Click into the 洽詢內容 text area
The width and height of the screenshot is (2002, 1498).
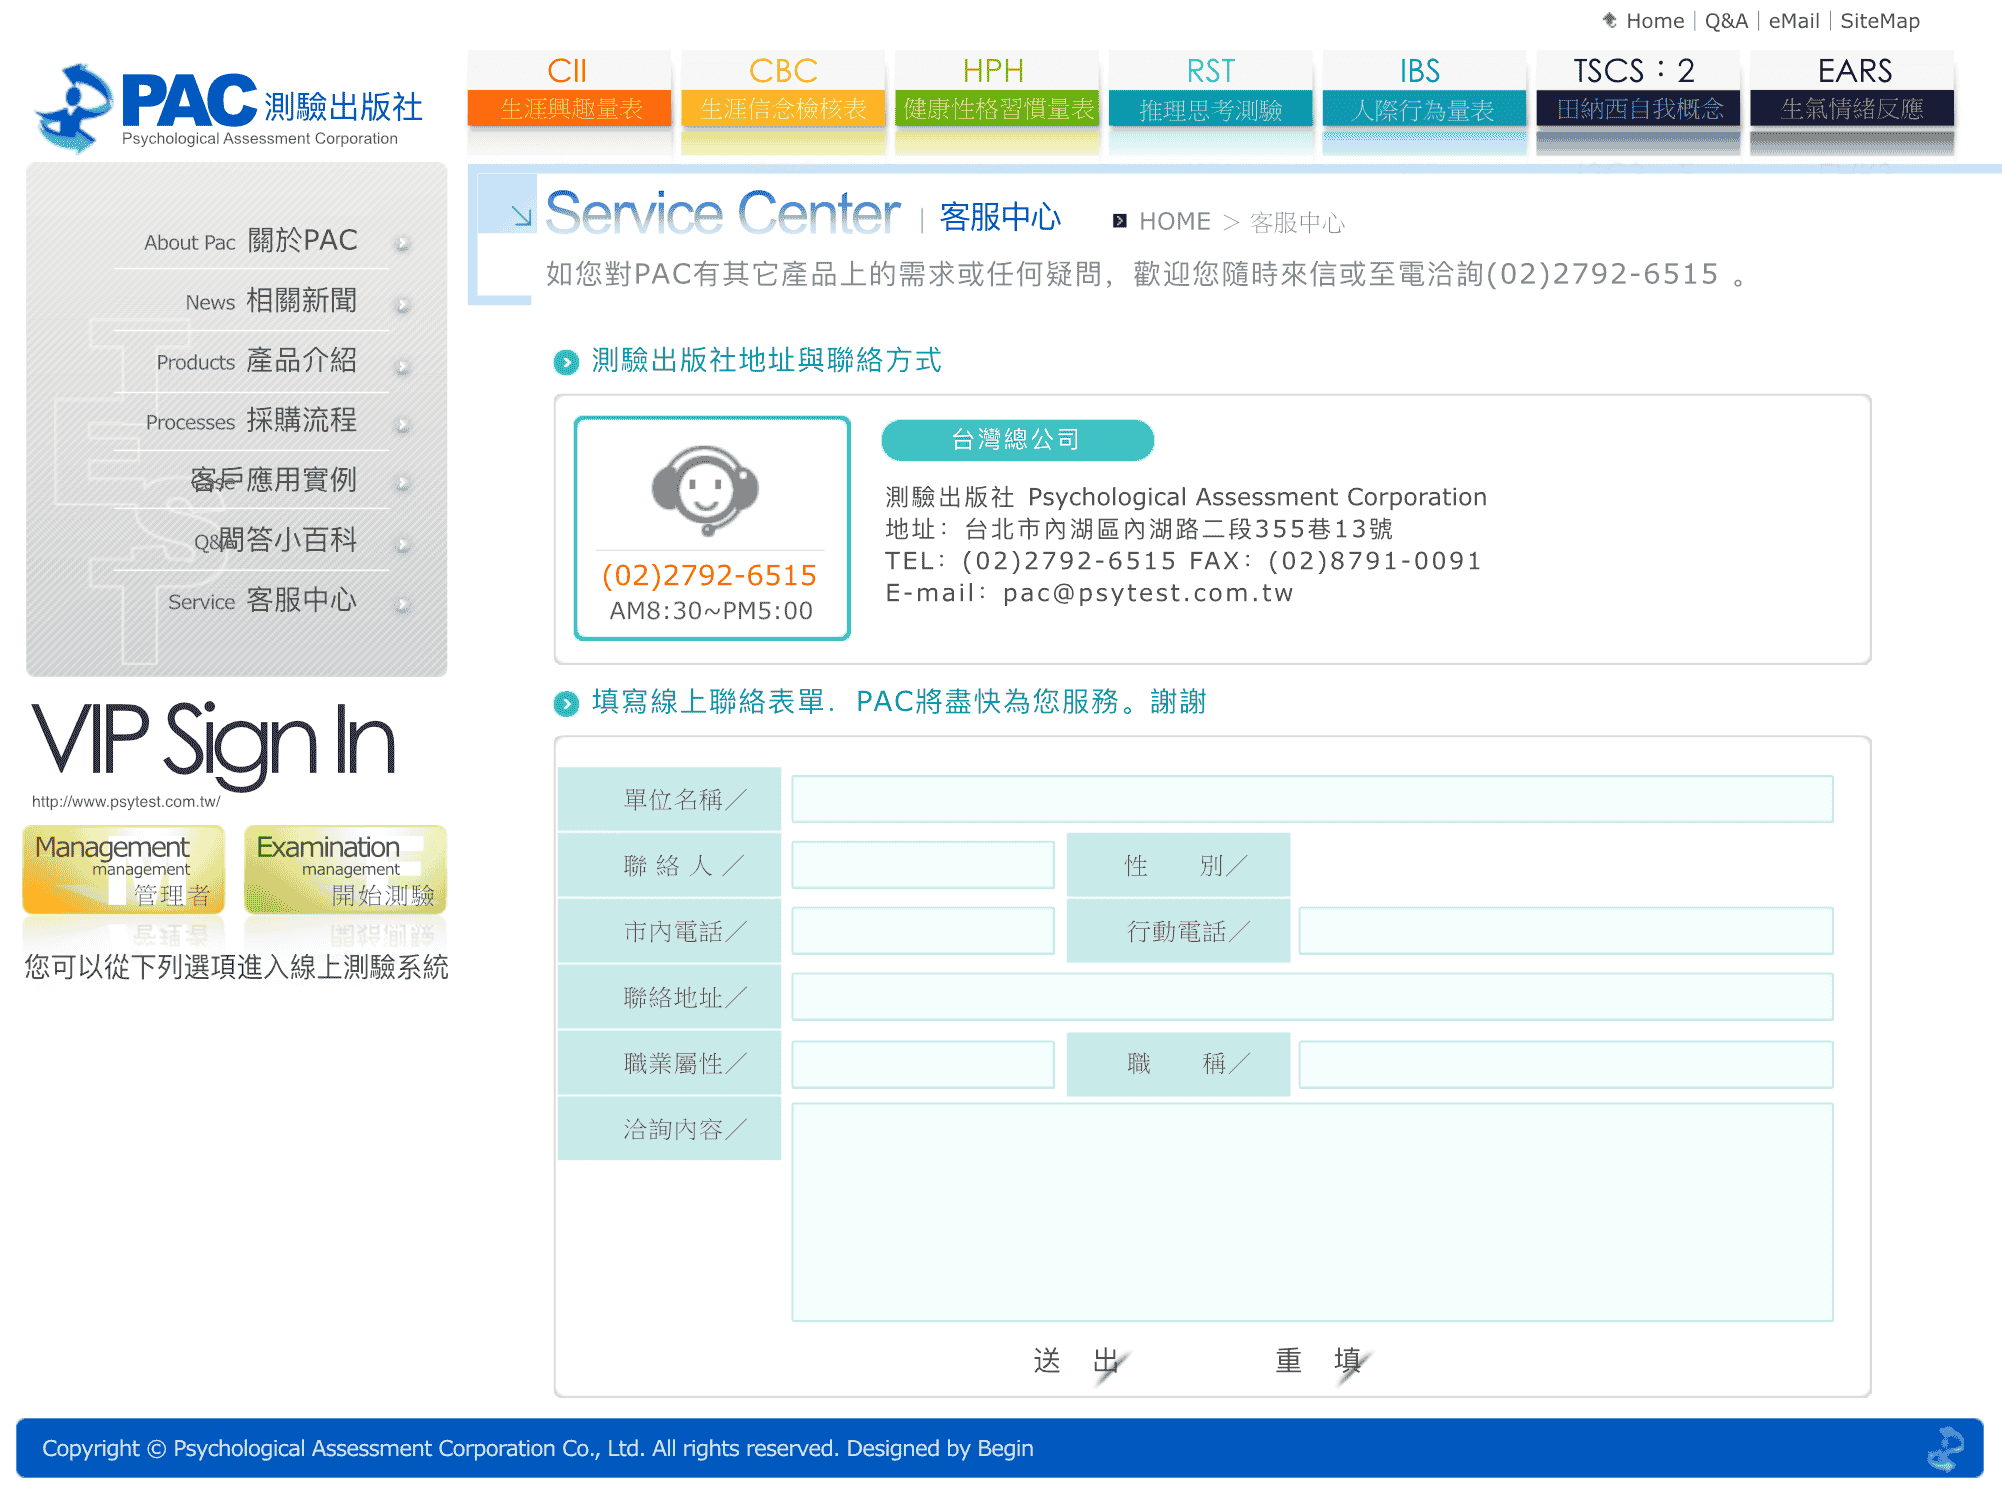pos(1312,1212)
